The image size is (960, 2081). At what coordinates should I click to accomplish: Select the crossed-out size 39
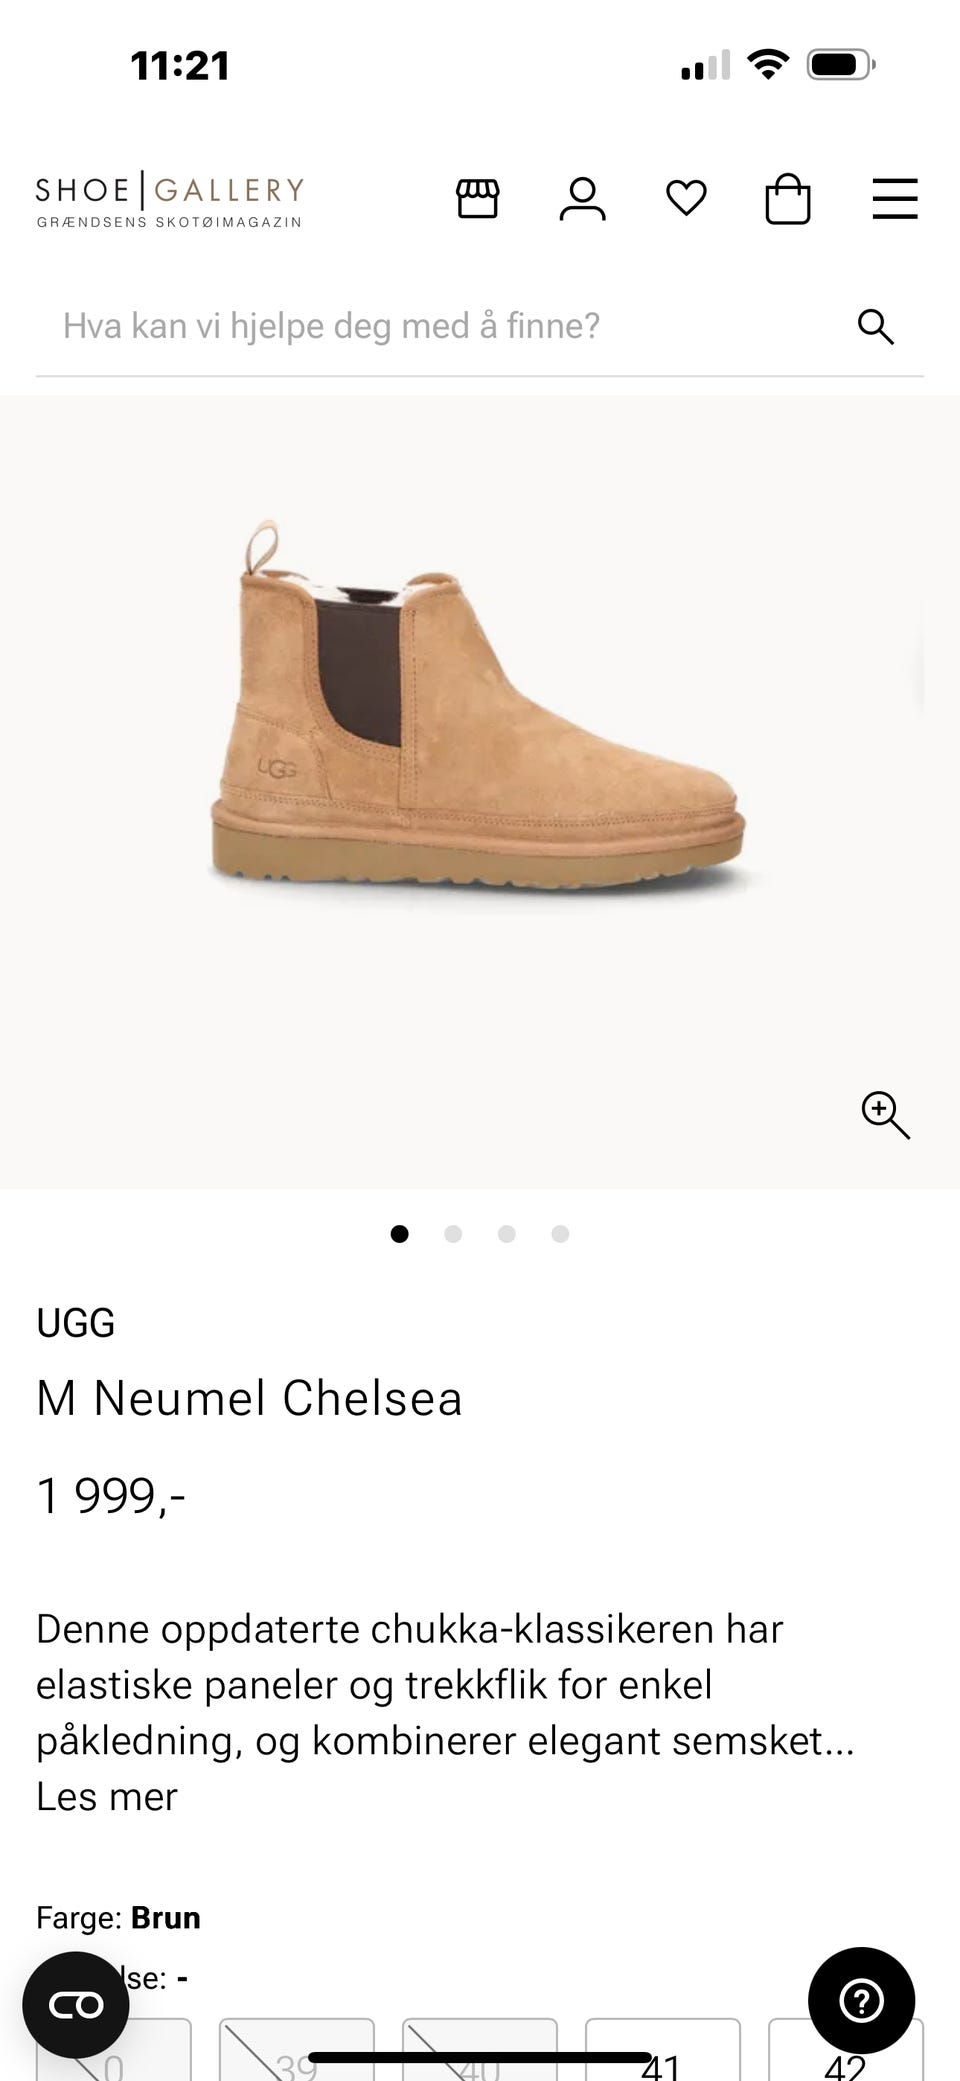[296, 2050]
